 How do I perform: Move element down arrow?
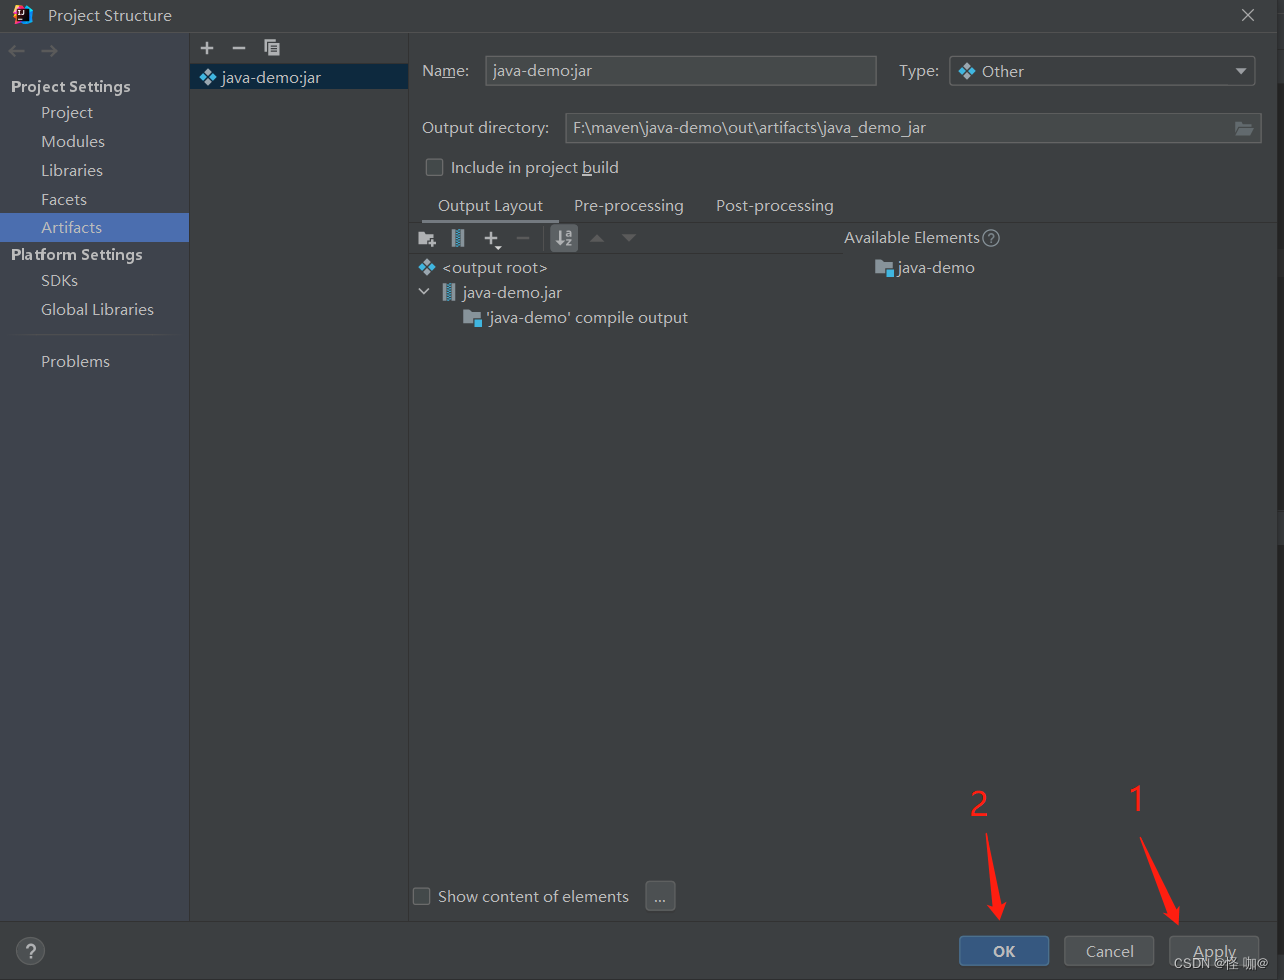628,238
